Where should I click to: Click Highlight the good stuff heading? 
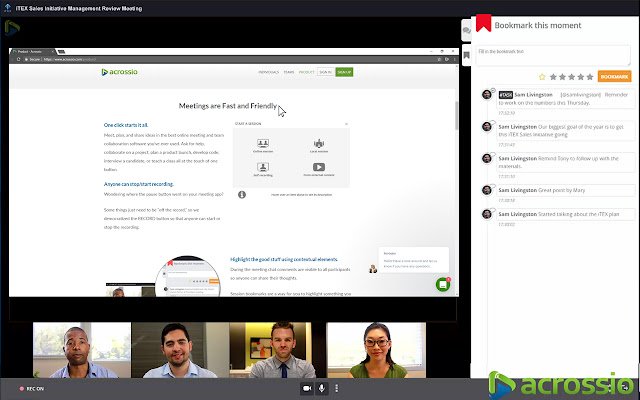[284, 259]
